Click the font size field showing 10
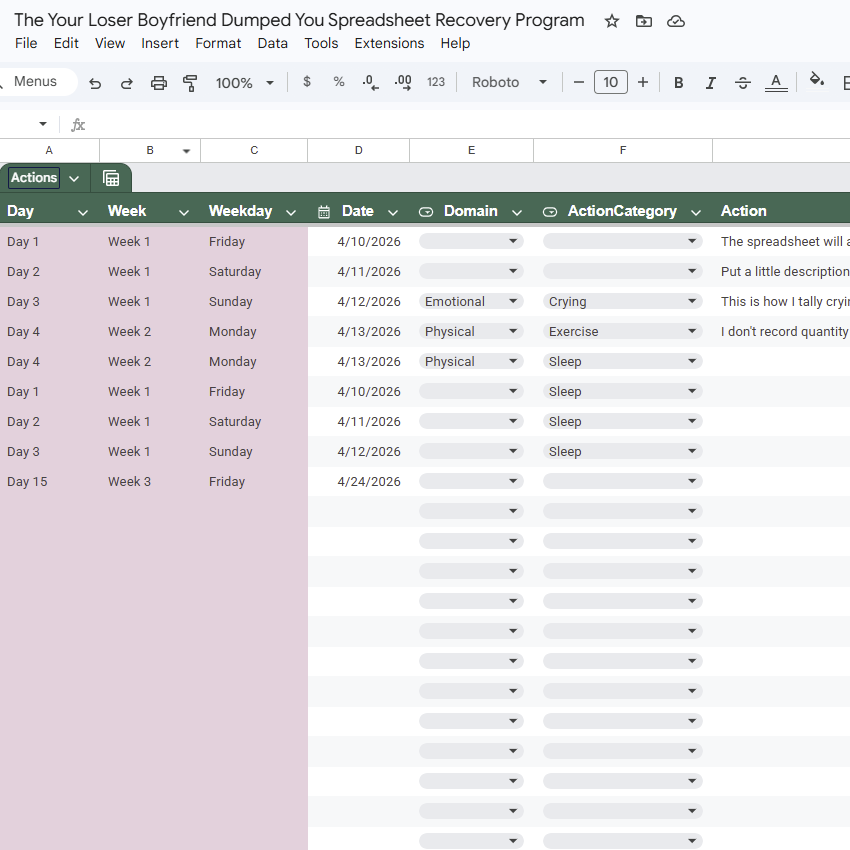 [610, 82]
